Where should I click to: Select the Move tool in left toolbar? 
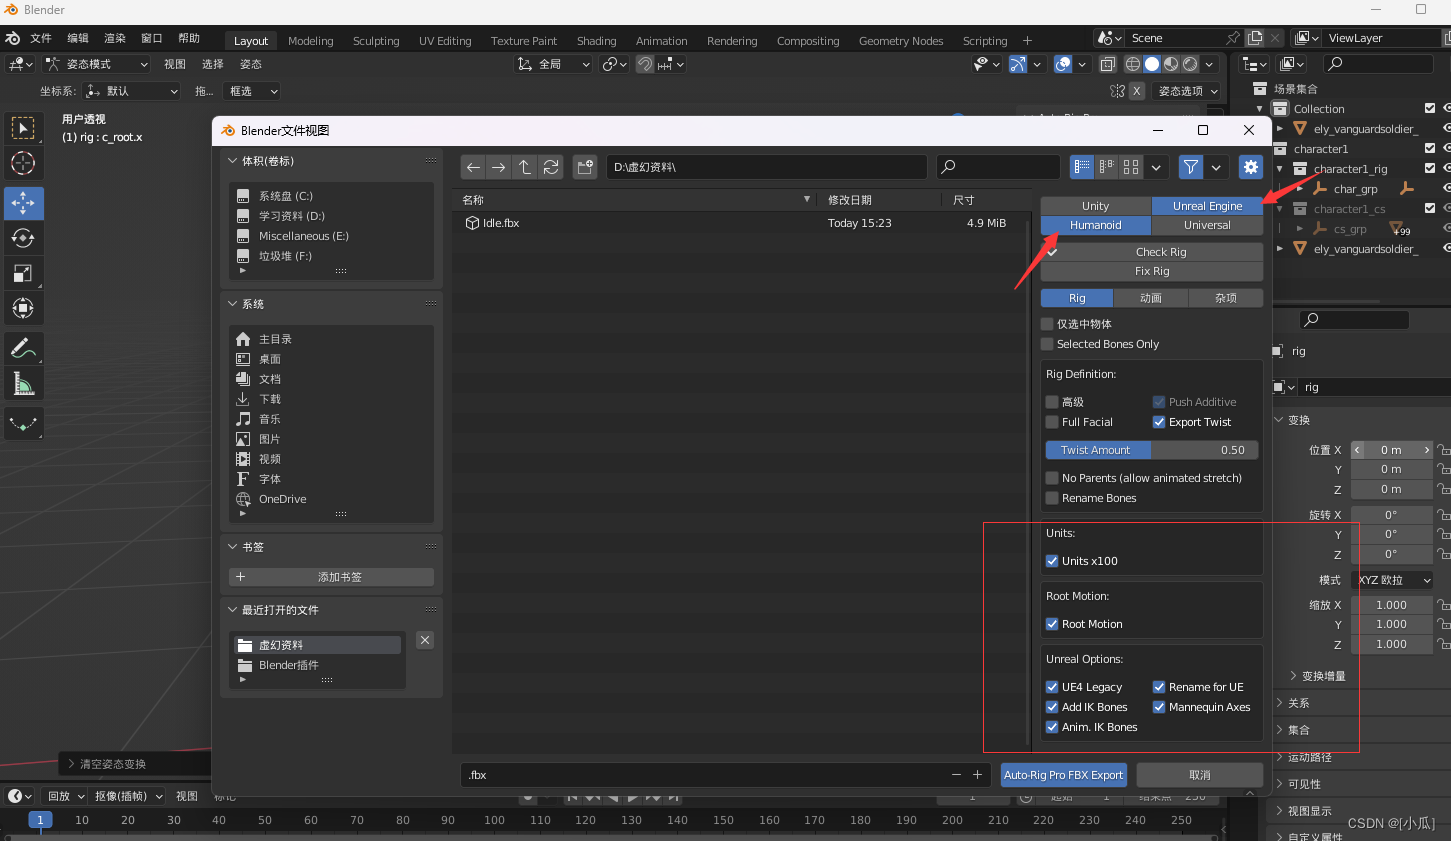click(x=23, y=203)
